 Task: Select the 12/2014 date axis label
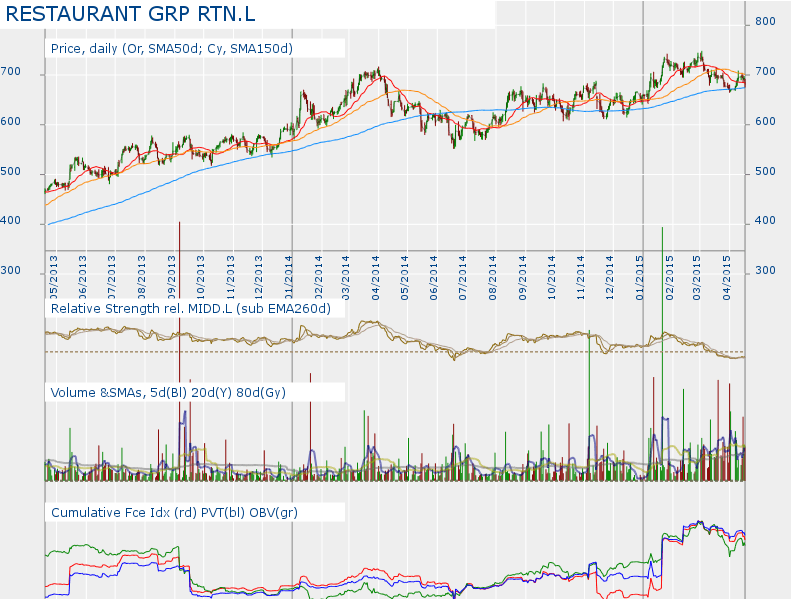pyautogui.click(x=609, y=278)
